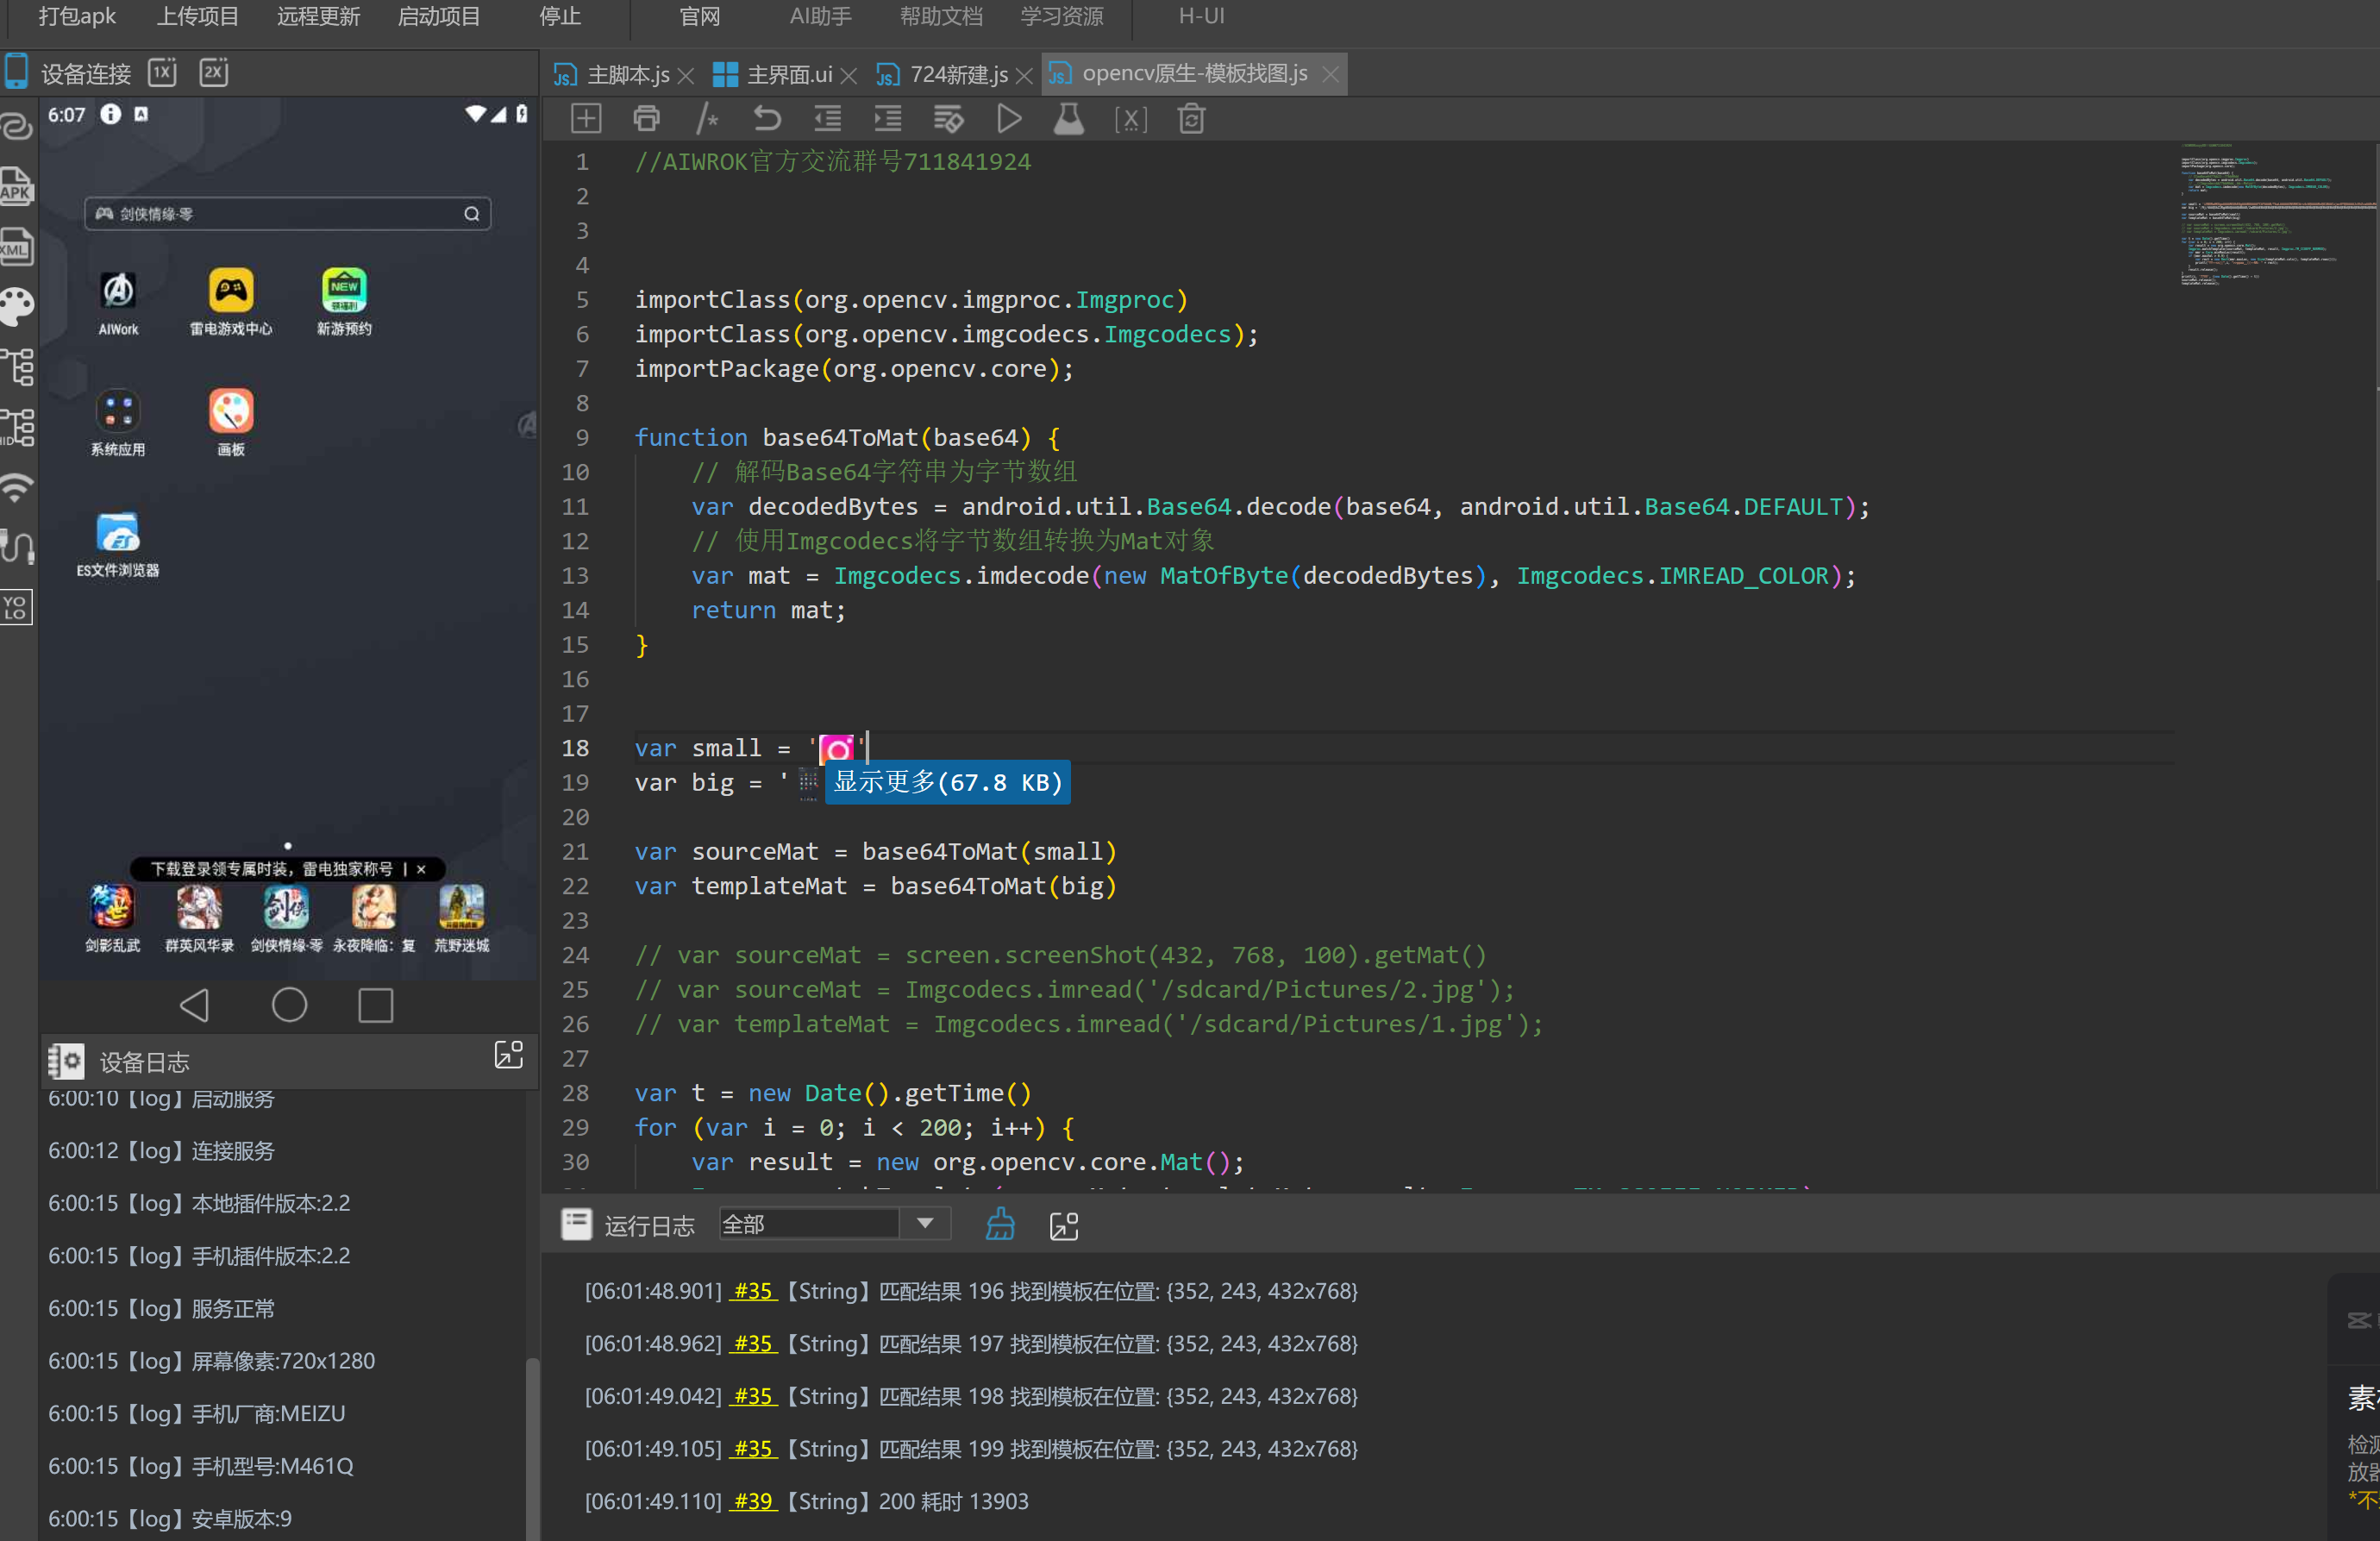Click the [x] variable icon

tap(1130, 119)
